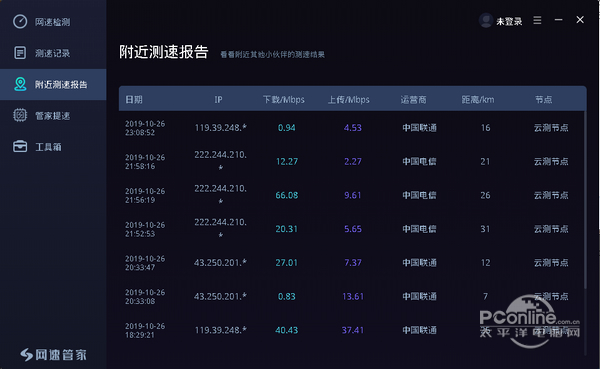Click the location pin icon for 附近测速报告
This screenshot has height=369, width=600.
pos(20,84)
